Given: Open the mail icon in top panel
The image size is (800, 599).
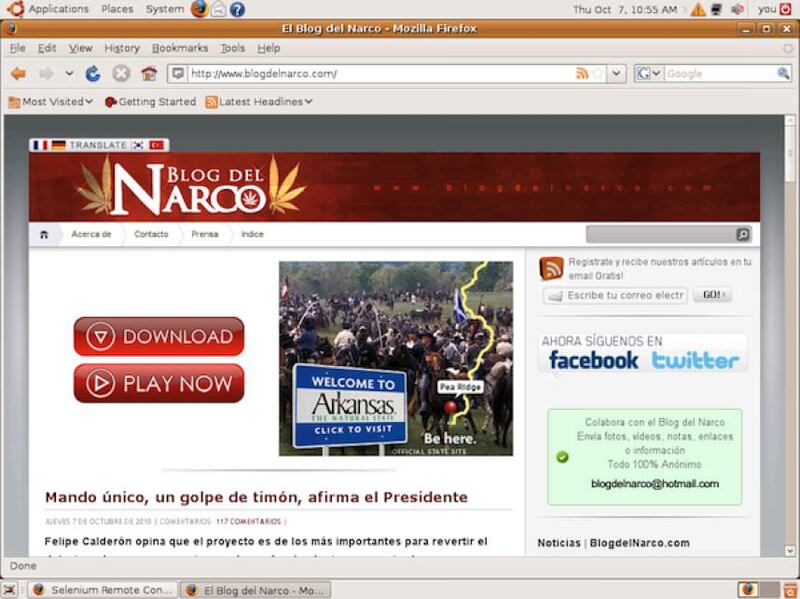Looking at the screenshot, I should coord(218,9).
